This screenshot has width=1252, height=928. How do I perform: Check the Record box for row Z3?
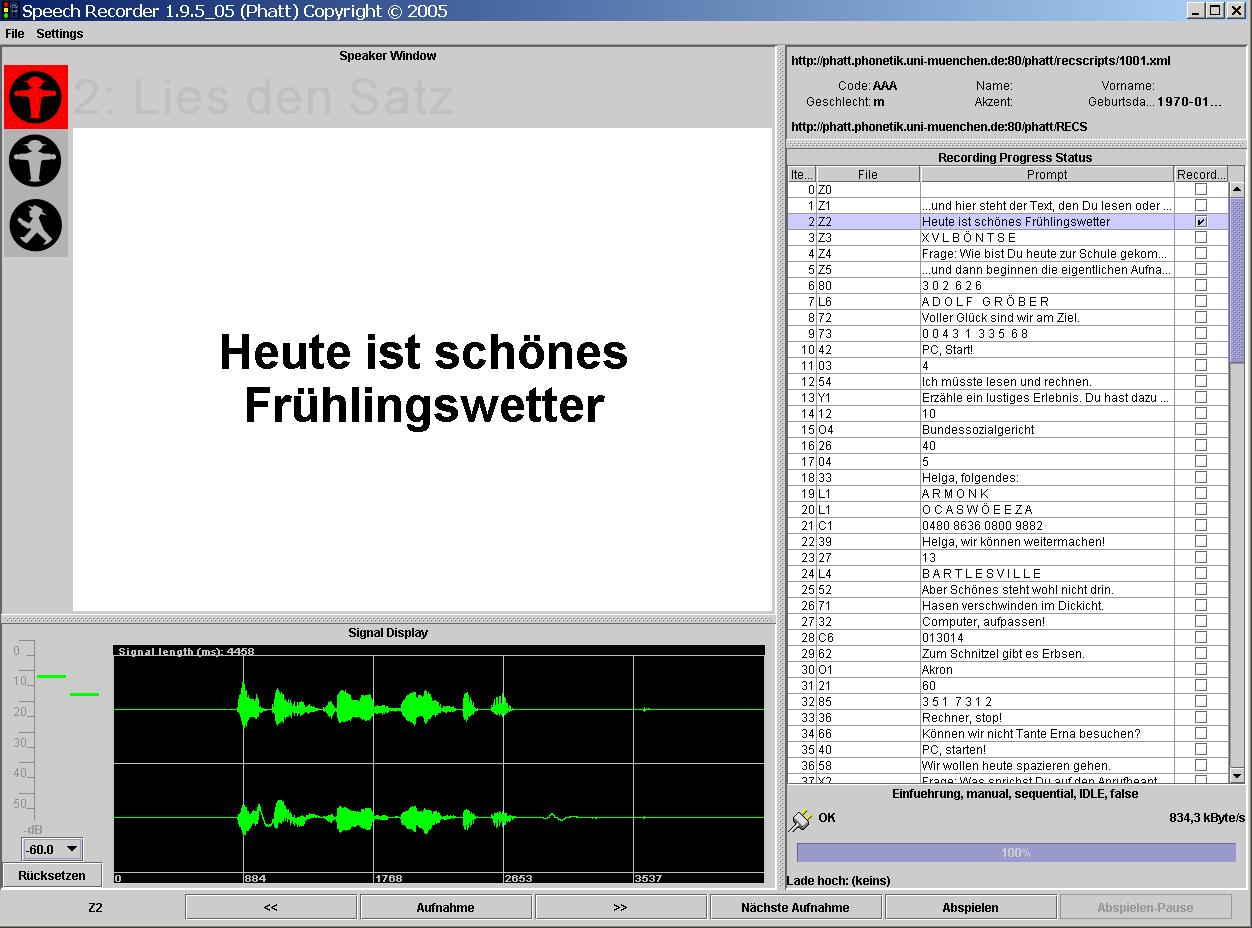click(1201, 238)
